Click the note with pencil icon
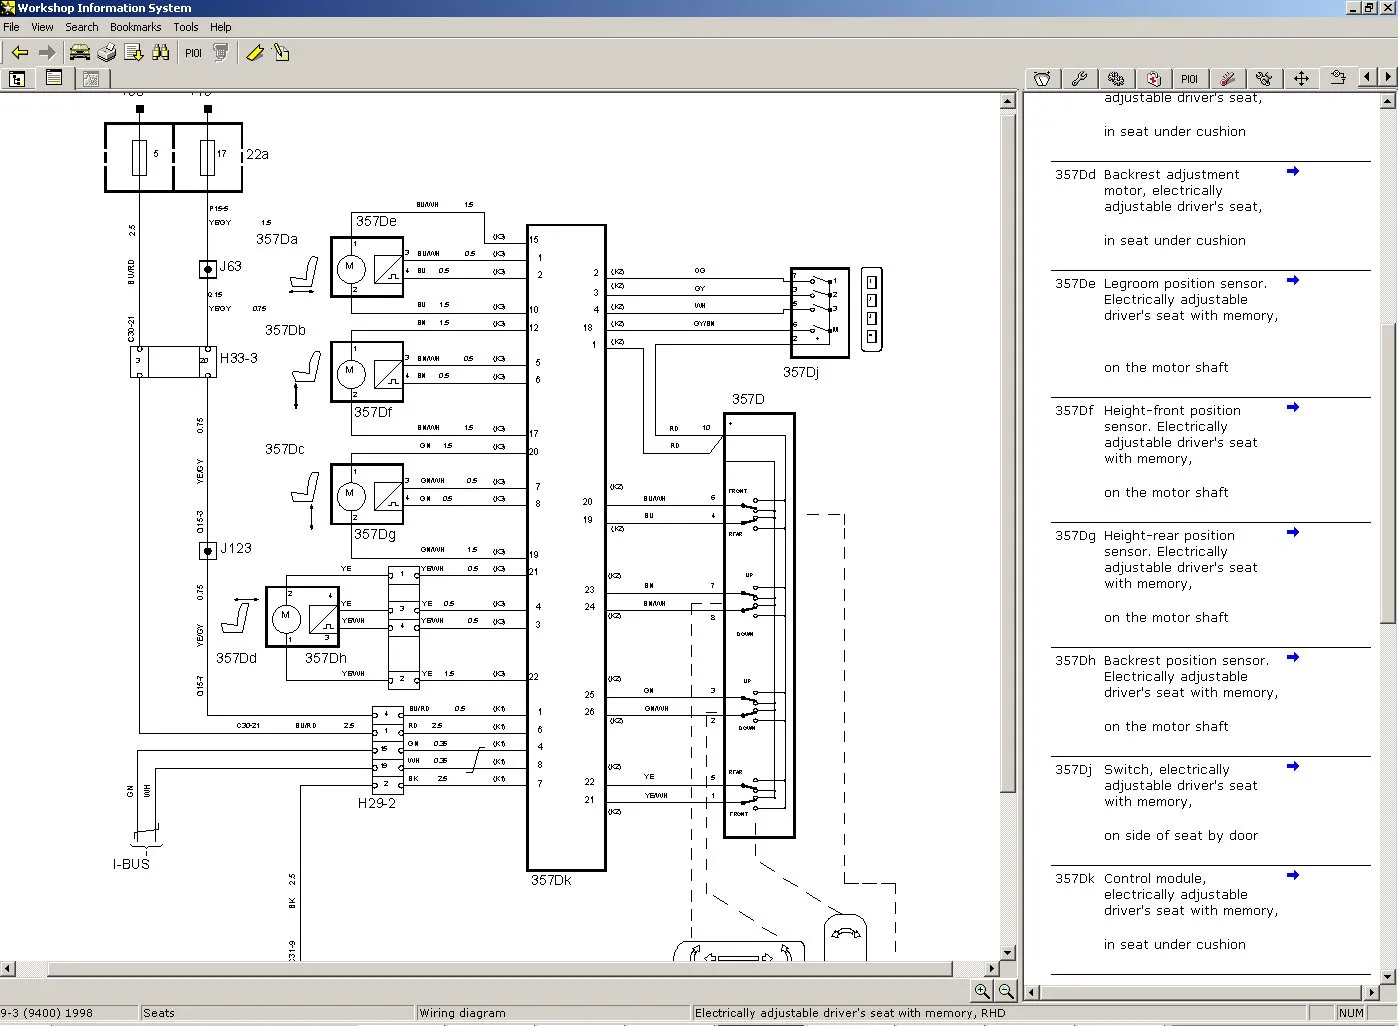Screen dimensions: 1398x1026 pos(282,53)
